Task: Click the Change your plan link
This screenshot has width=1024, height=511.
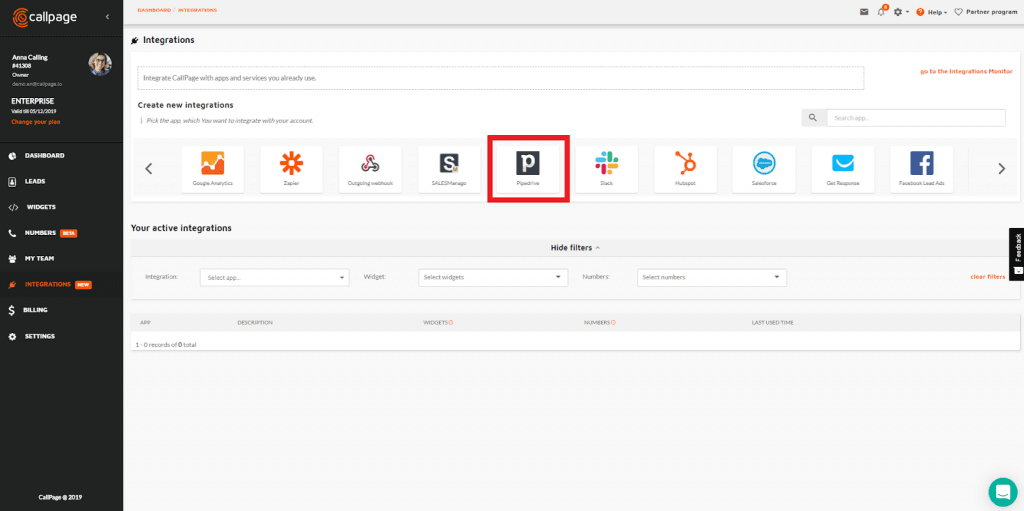Action: pyautogui.click(x=36, y=122)
